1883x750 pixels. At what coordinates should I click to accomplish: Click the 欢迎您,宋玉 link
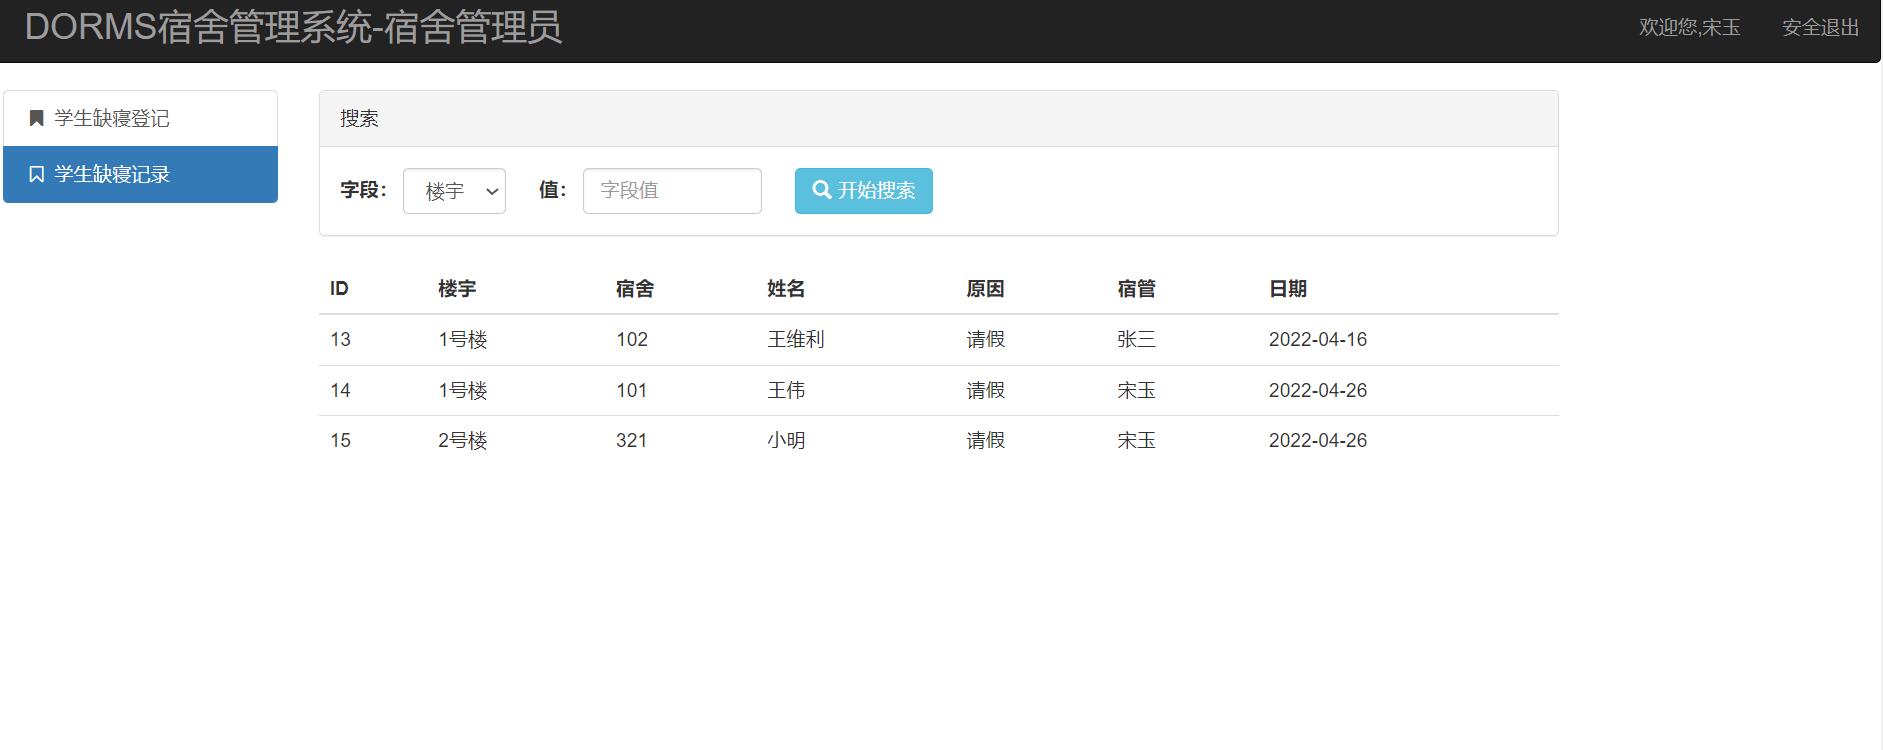pyautogui.click(x=1690, y=28)
